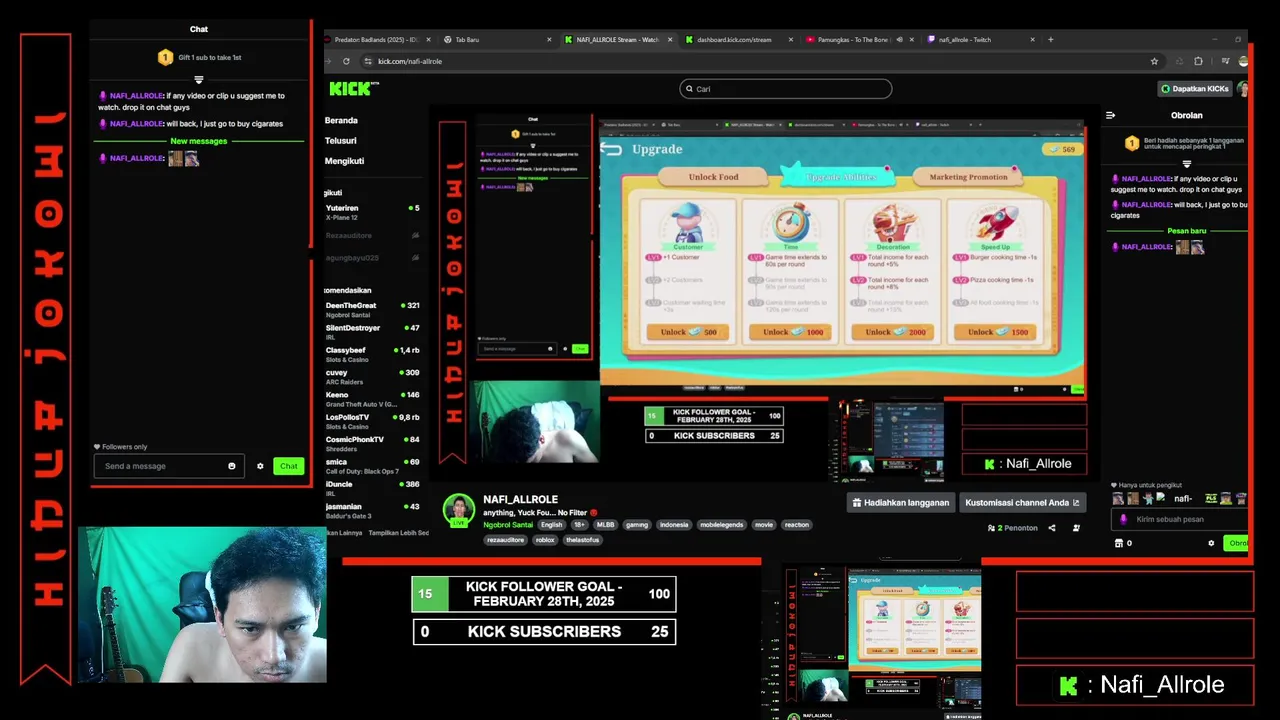Click the Tampilkan Lebih Sedikit sidebar link

click(x=399, y=533)
